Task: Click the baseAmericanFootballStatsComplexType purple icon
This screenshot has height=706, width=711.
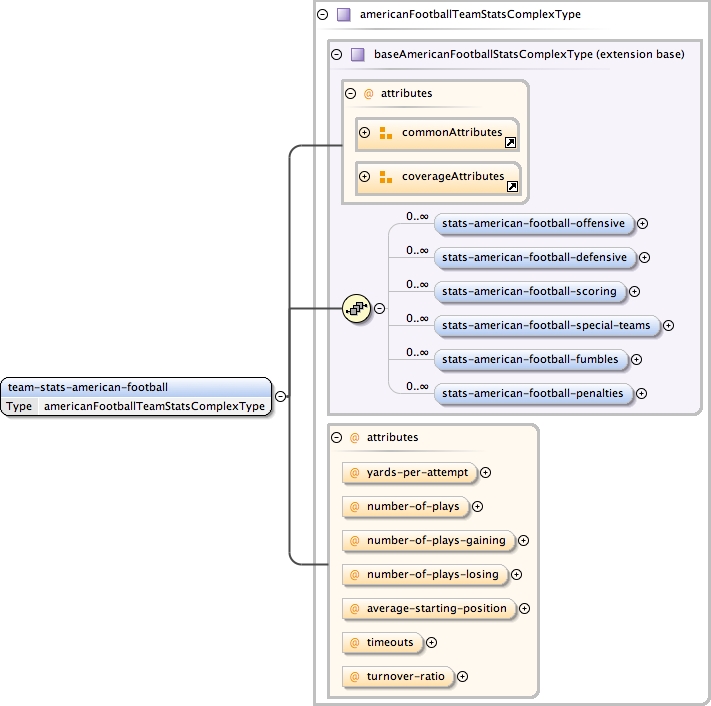Action: point(357,54)
